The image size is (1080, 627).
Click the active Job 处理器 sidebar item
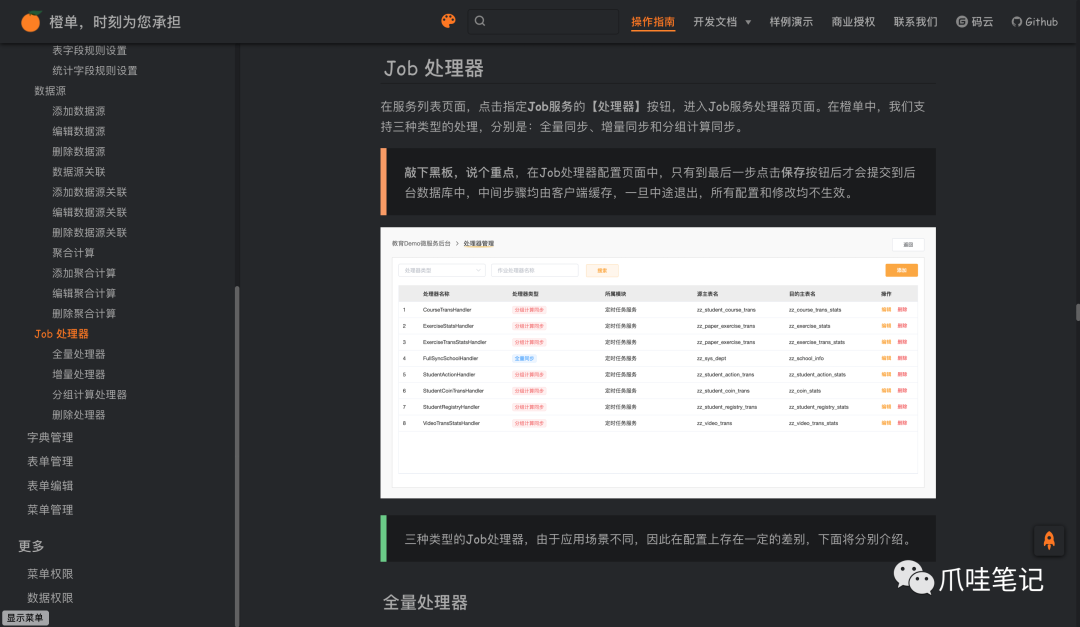point(61,333)
